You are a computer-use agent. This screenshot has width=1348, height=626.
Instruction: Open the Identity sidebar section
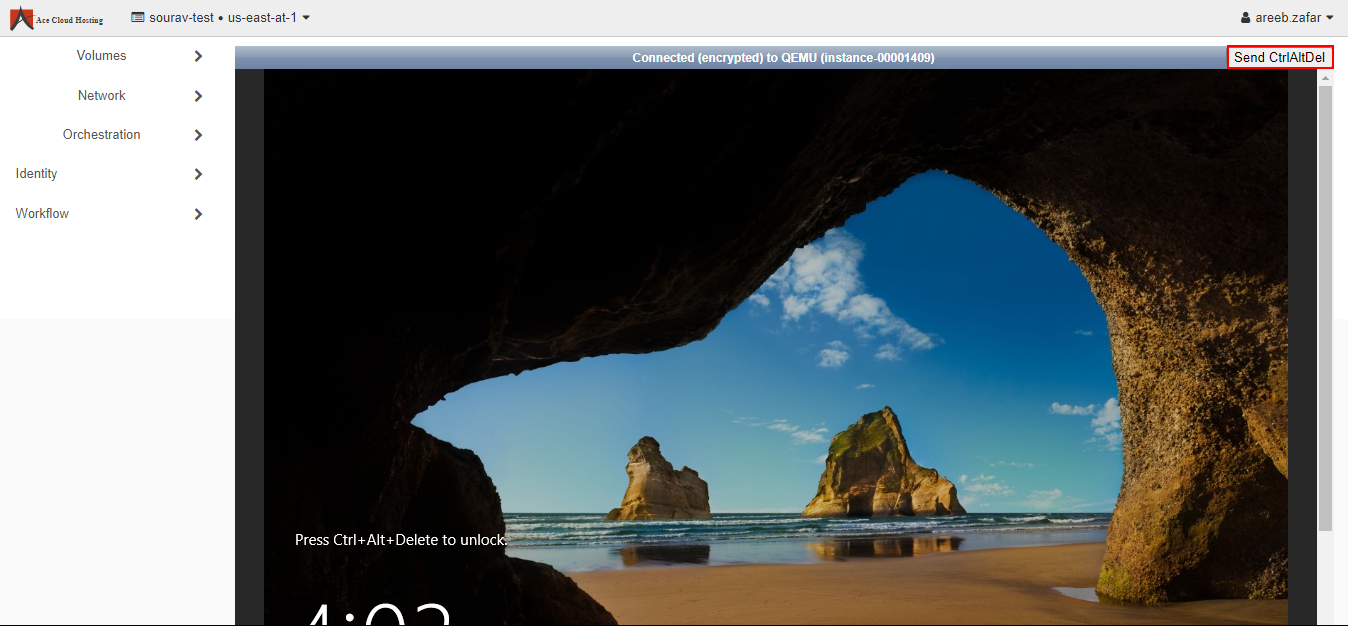click(36, 174)
